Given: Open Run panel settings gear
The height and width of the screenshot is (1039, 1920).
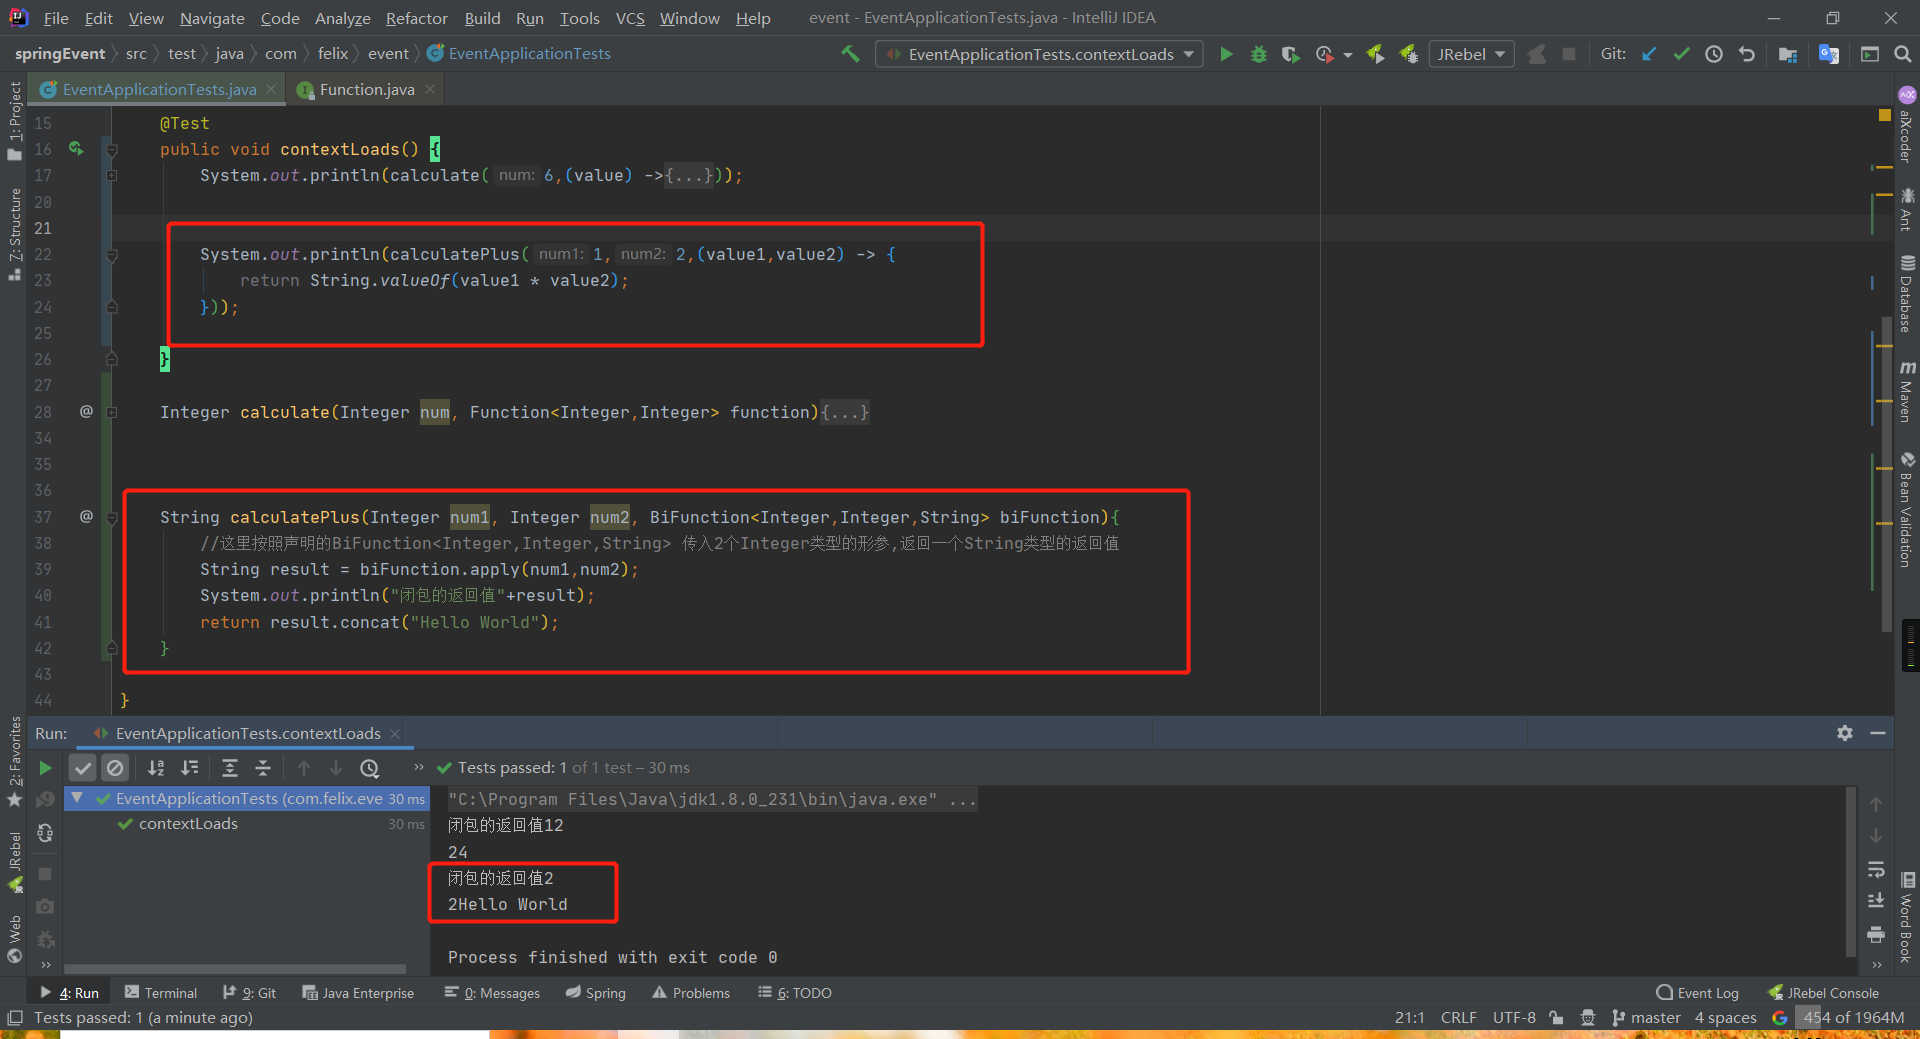Looking at the screenshot, I should (x=1845, y=733).
